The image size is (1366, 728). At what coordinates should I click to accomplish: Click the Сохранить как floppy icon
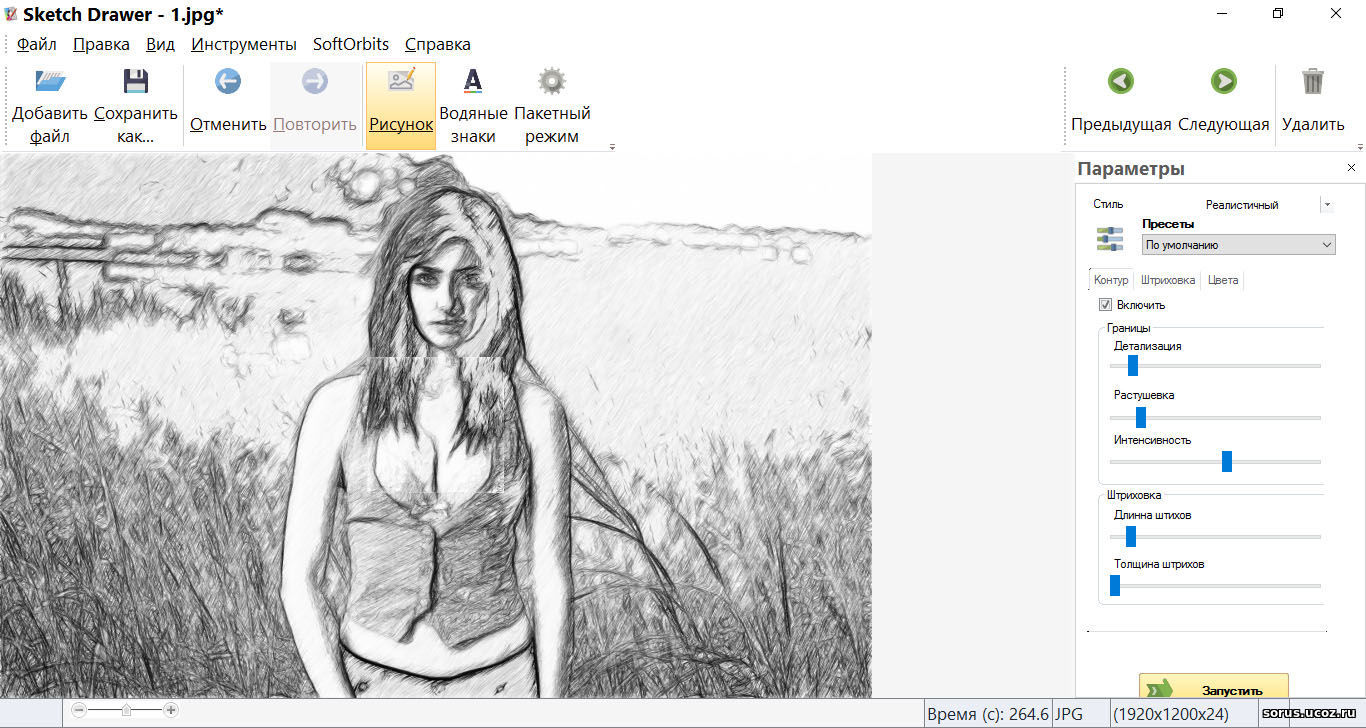(x=136, y=82)
